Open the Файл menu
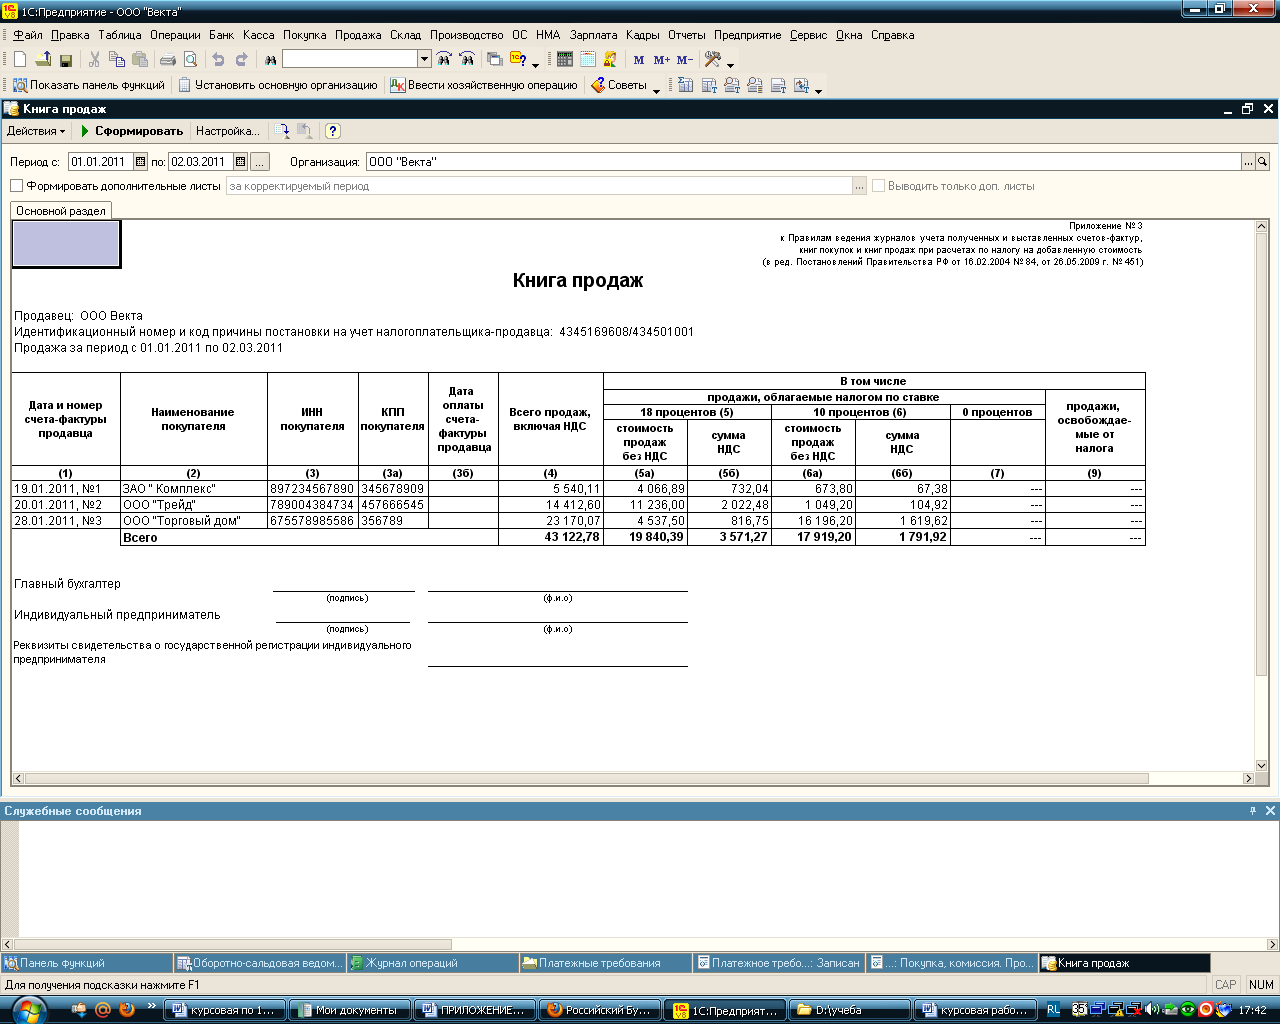 tap(28, 35)
